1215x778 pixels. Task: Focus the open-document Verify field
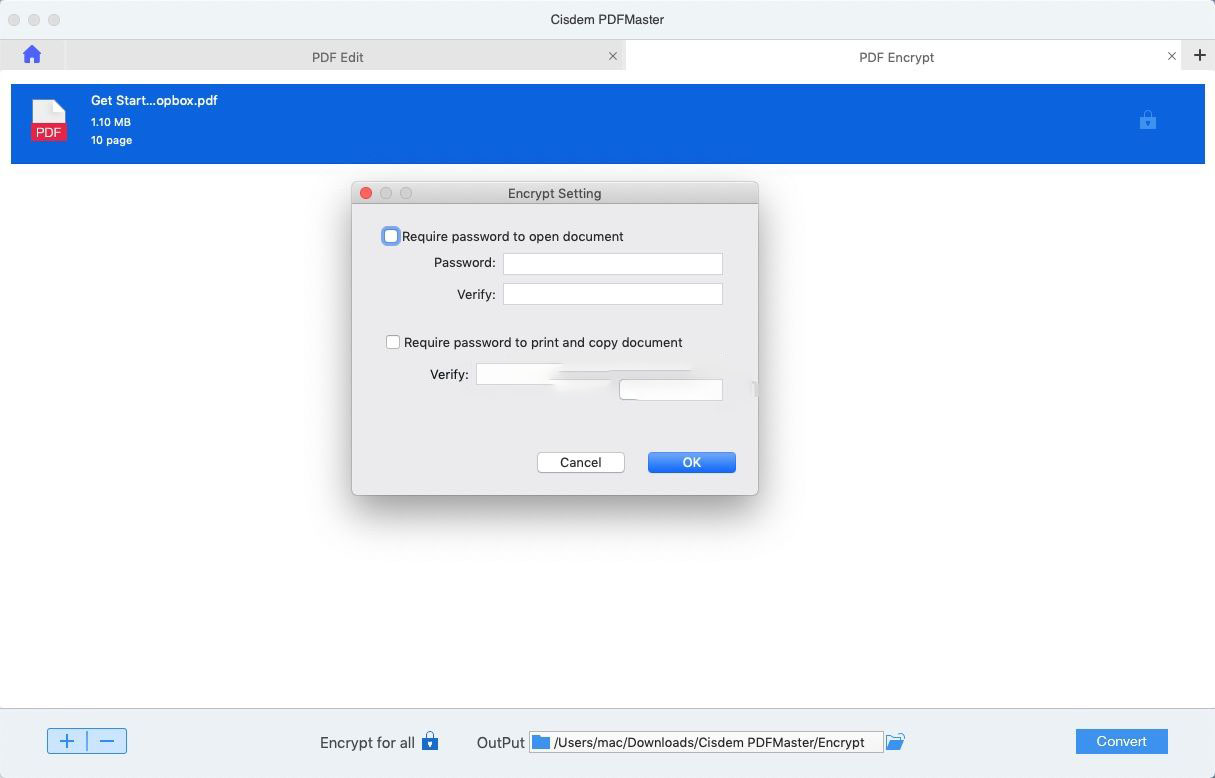tap(612, 294)
